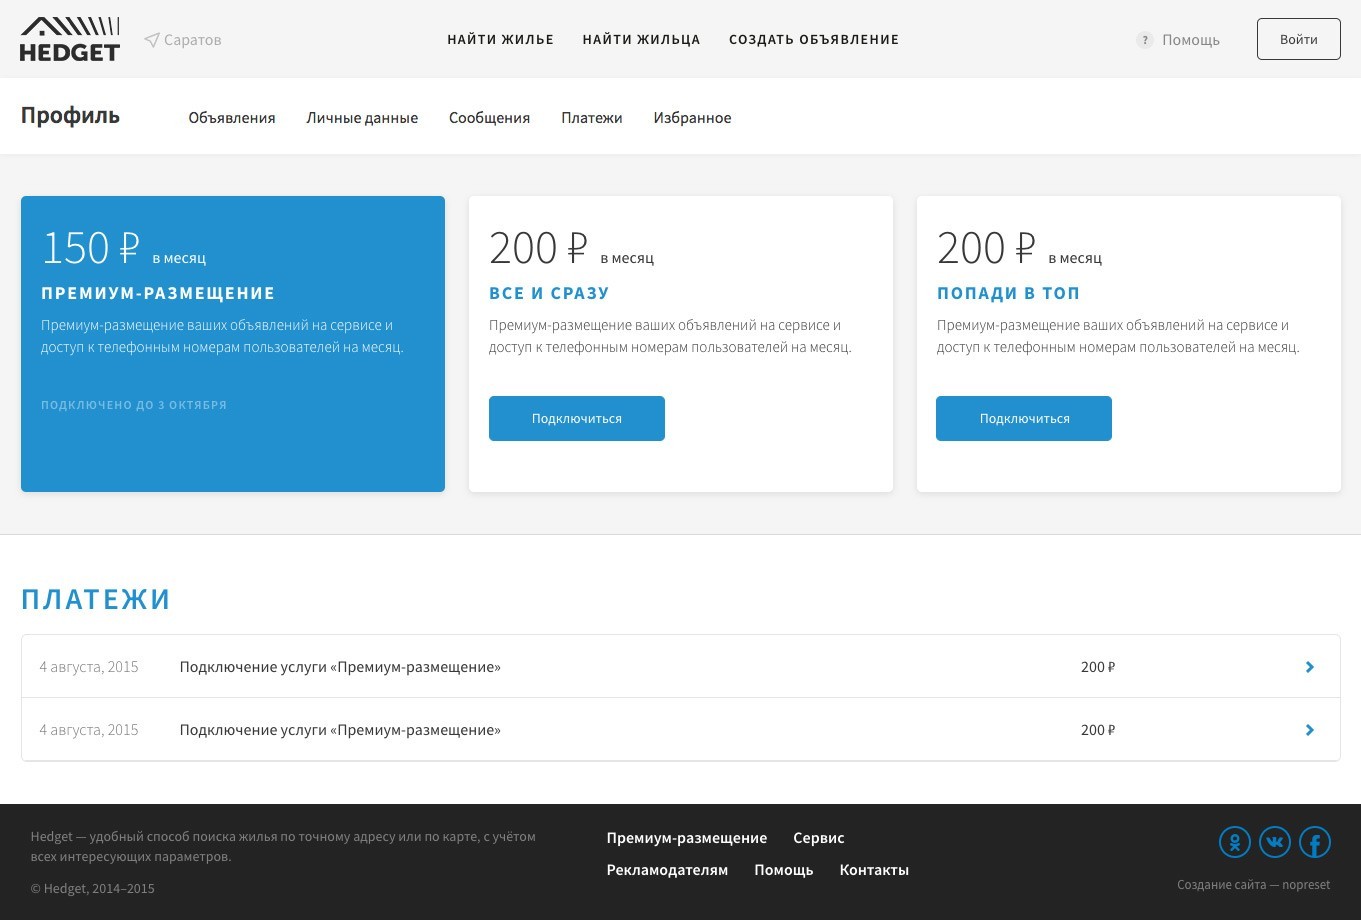This screenshot has height=920, width=1361.
Task: Open the Саратов city selector
Action: [192, 40]
